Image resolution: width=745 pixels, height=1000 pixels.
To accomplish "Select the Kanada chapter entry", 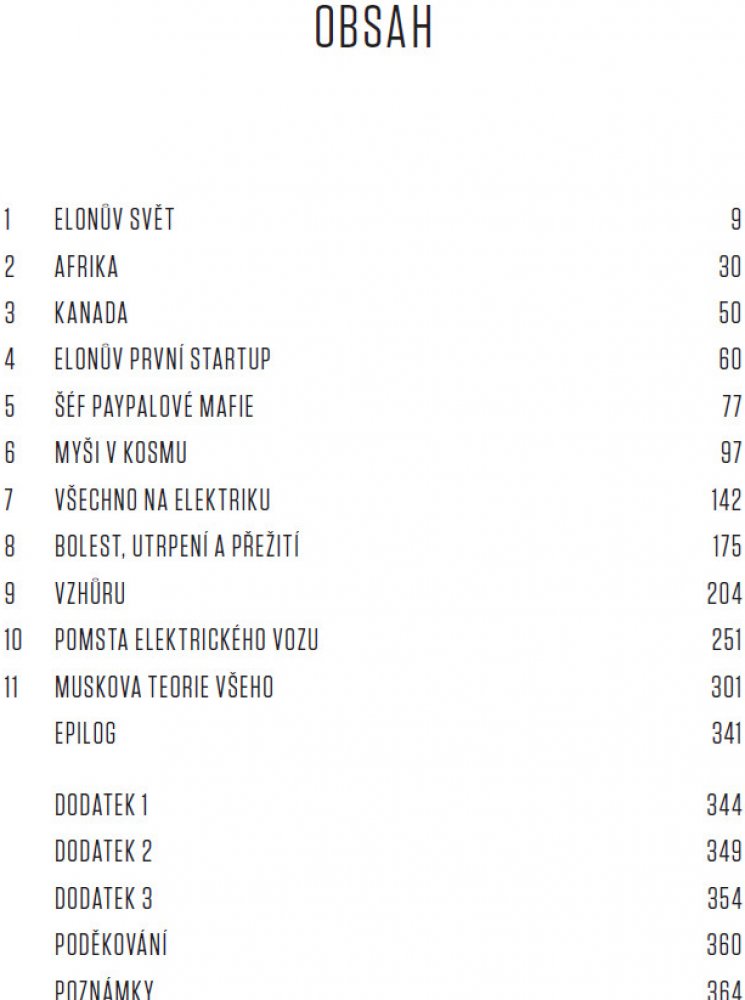I will [x=91, y=313].
